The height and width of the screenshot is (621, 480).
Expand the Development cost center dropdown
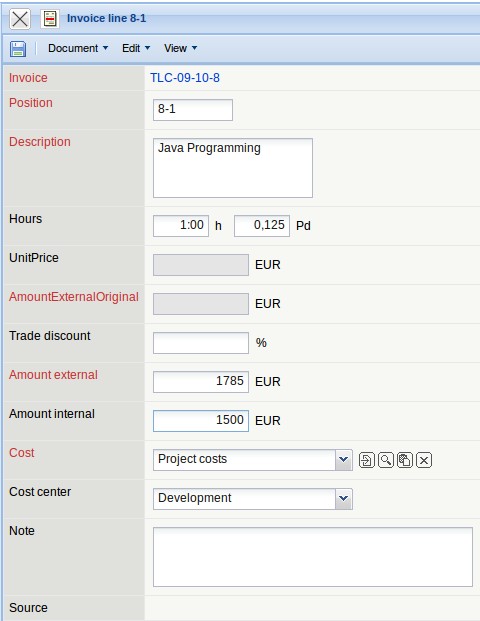343,499
